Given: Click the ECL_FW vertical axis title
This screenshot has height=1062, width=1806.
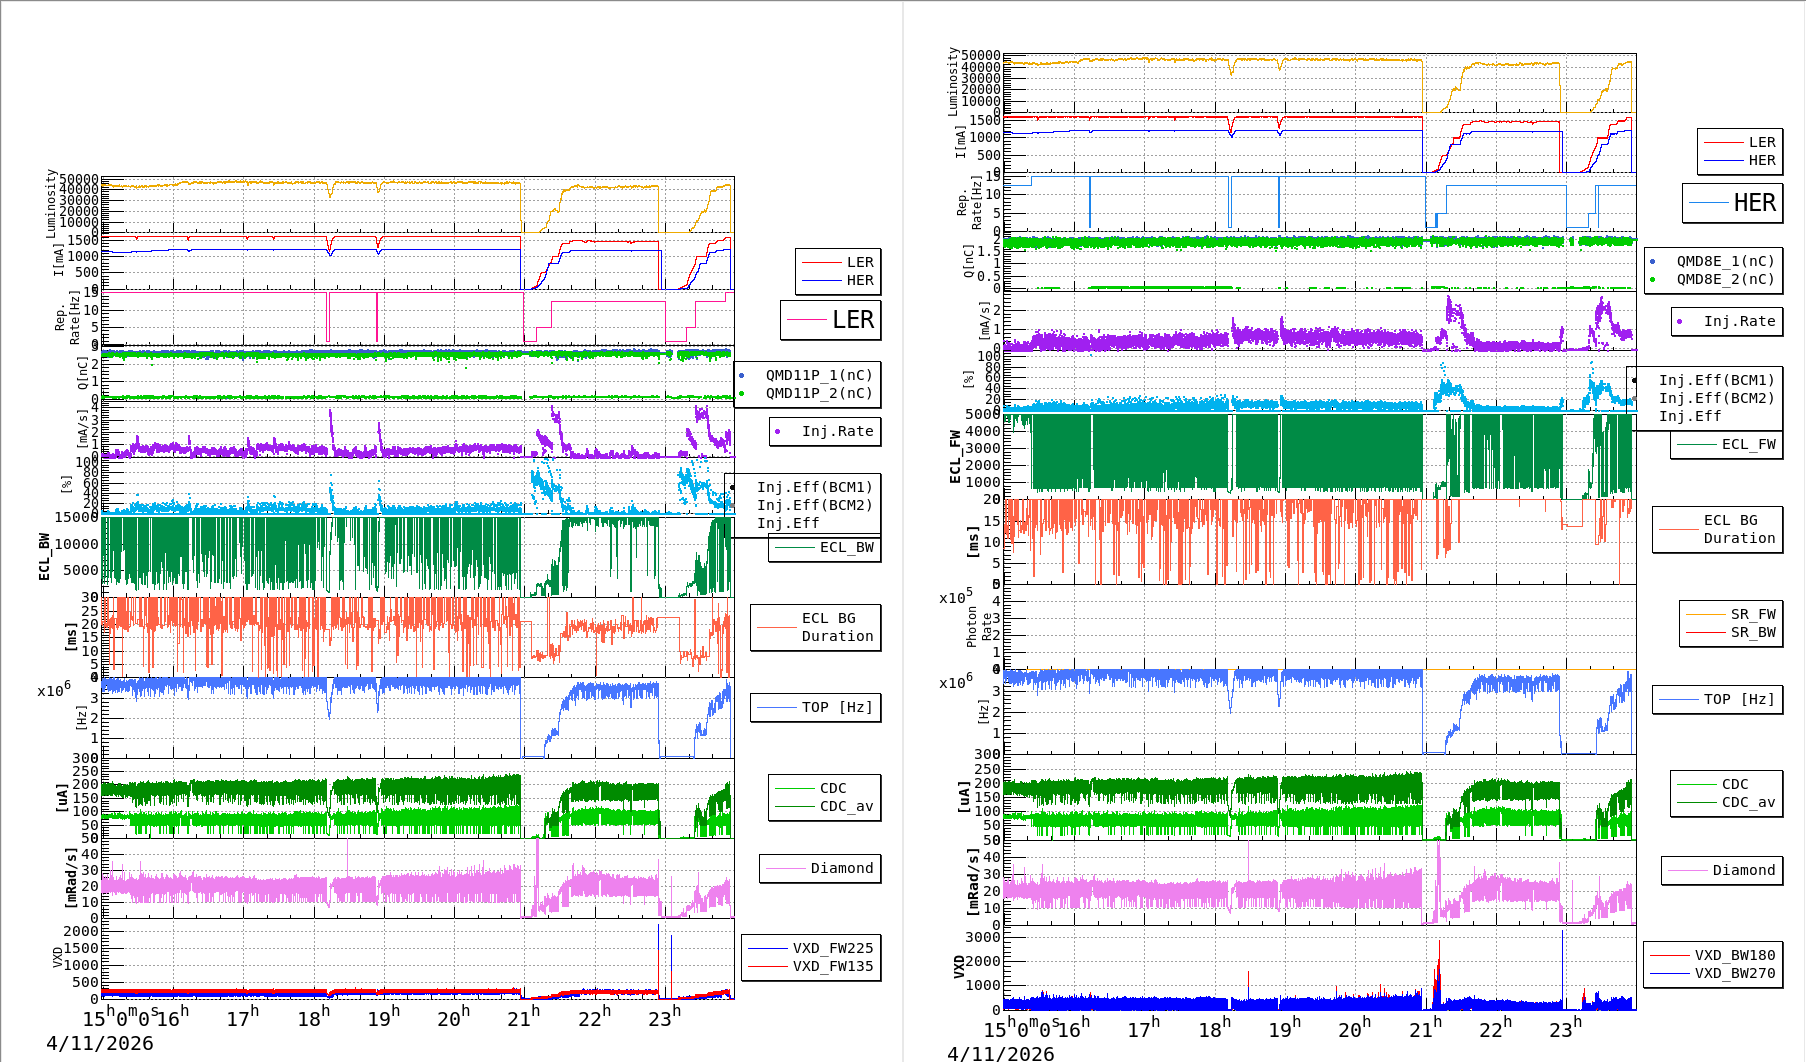Looking at the screenshot, I should (955, 456).
